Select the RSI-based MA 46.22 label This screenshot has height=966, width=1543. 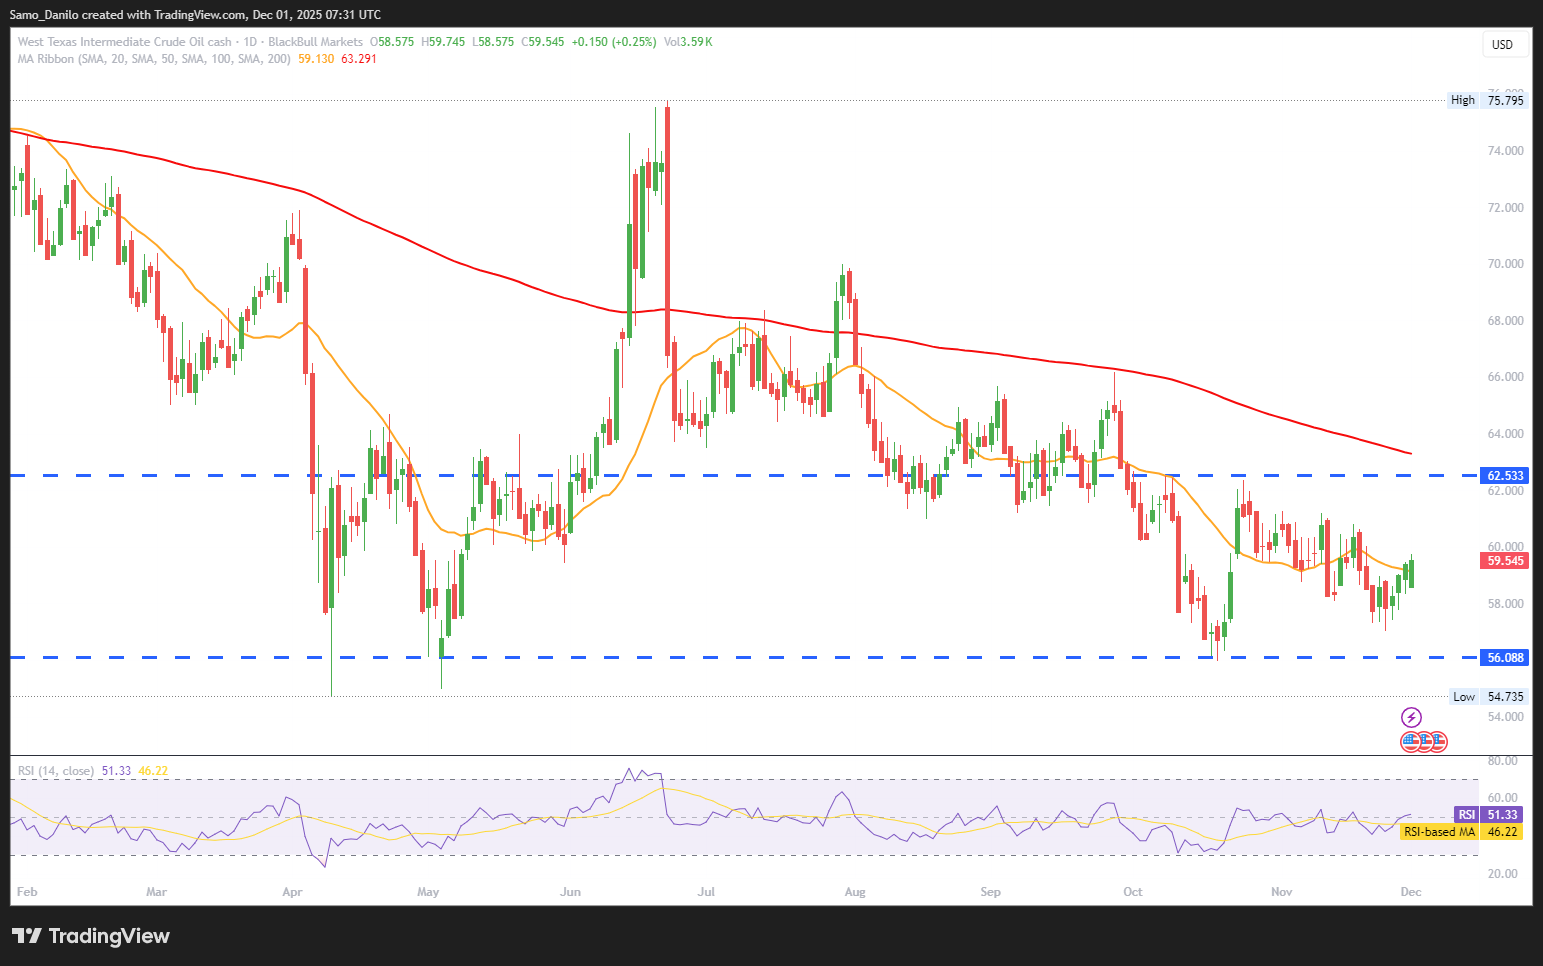[1461, 832]
